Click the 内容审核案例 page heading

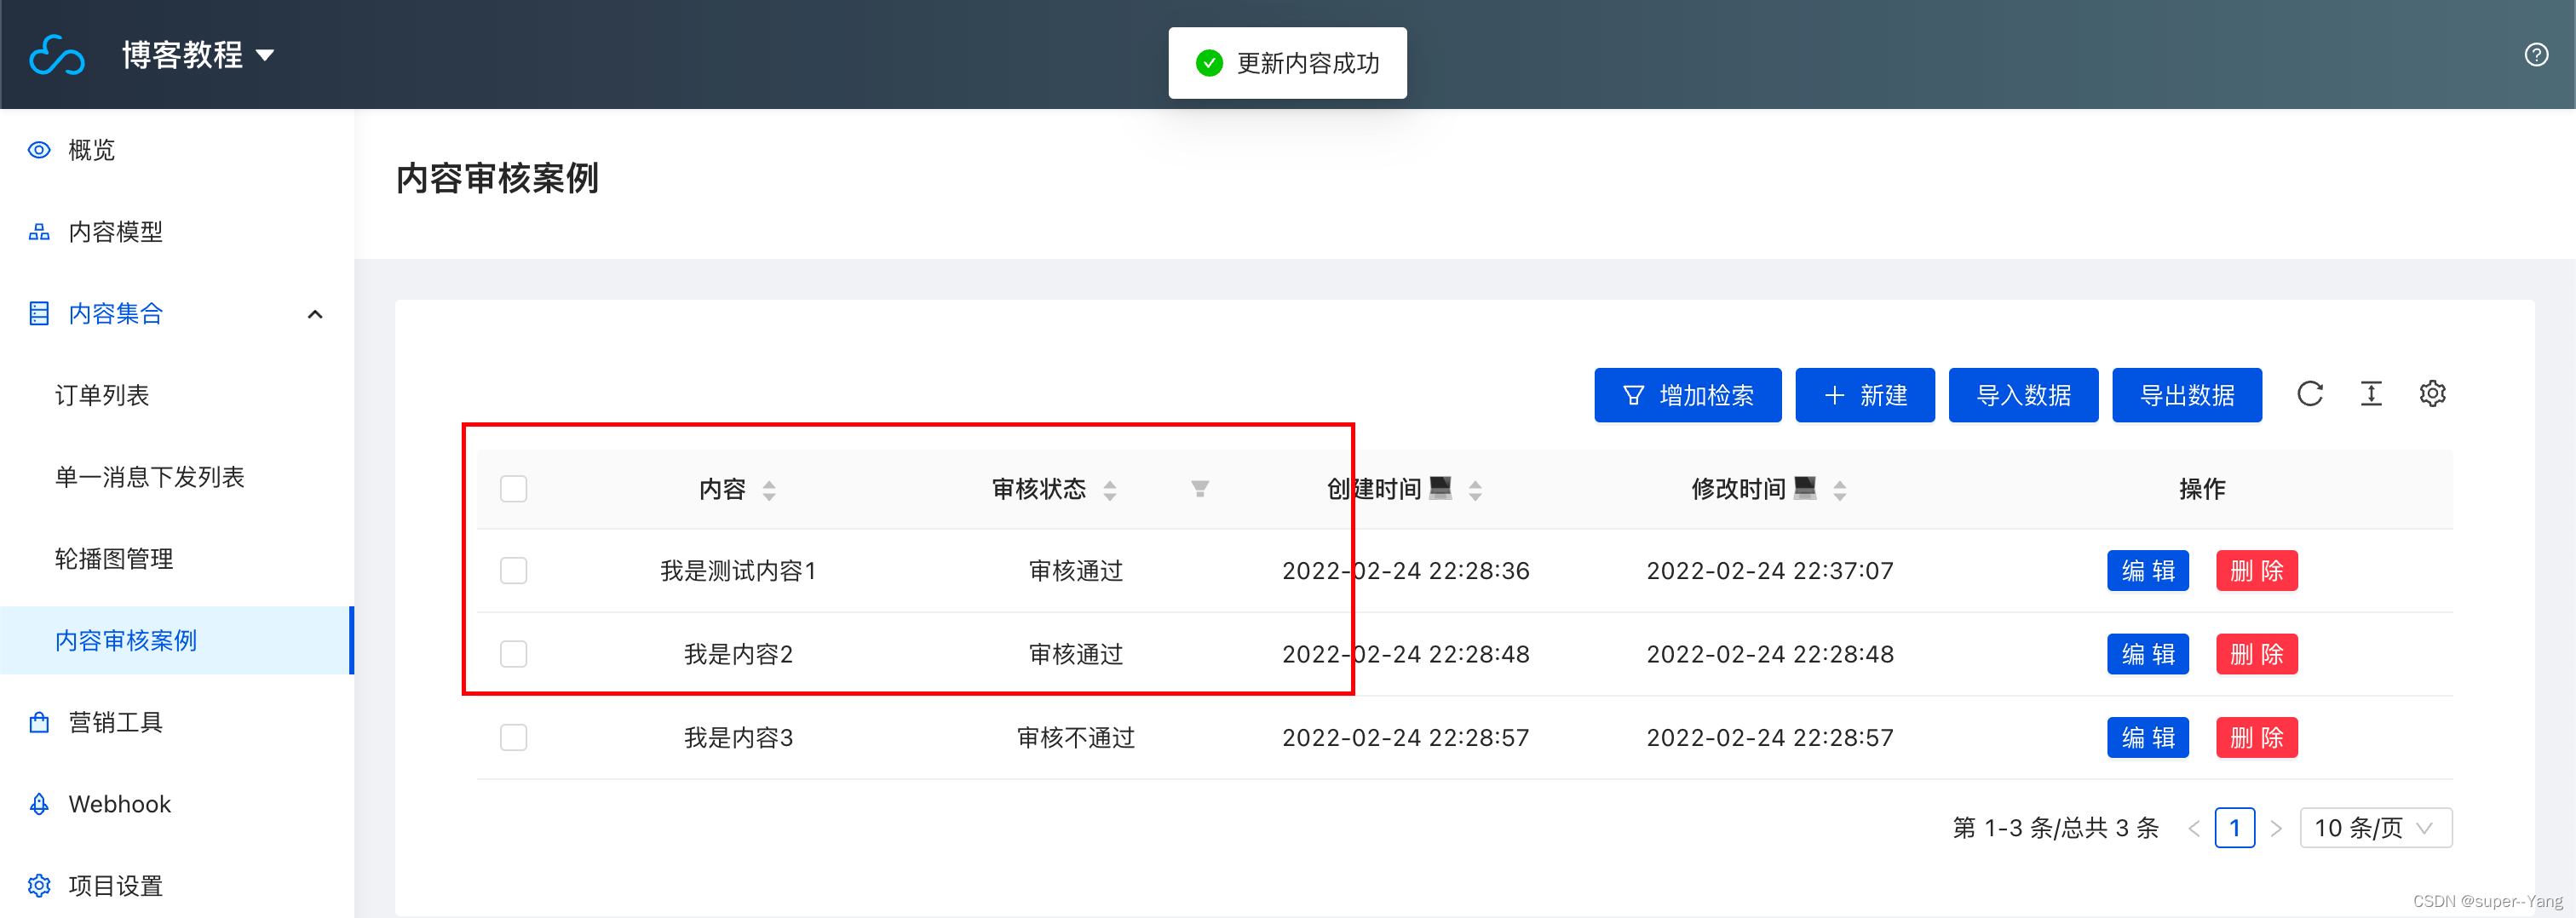coord(497,178)
